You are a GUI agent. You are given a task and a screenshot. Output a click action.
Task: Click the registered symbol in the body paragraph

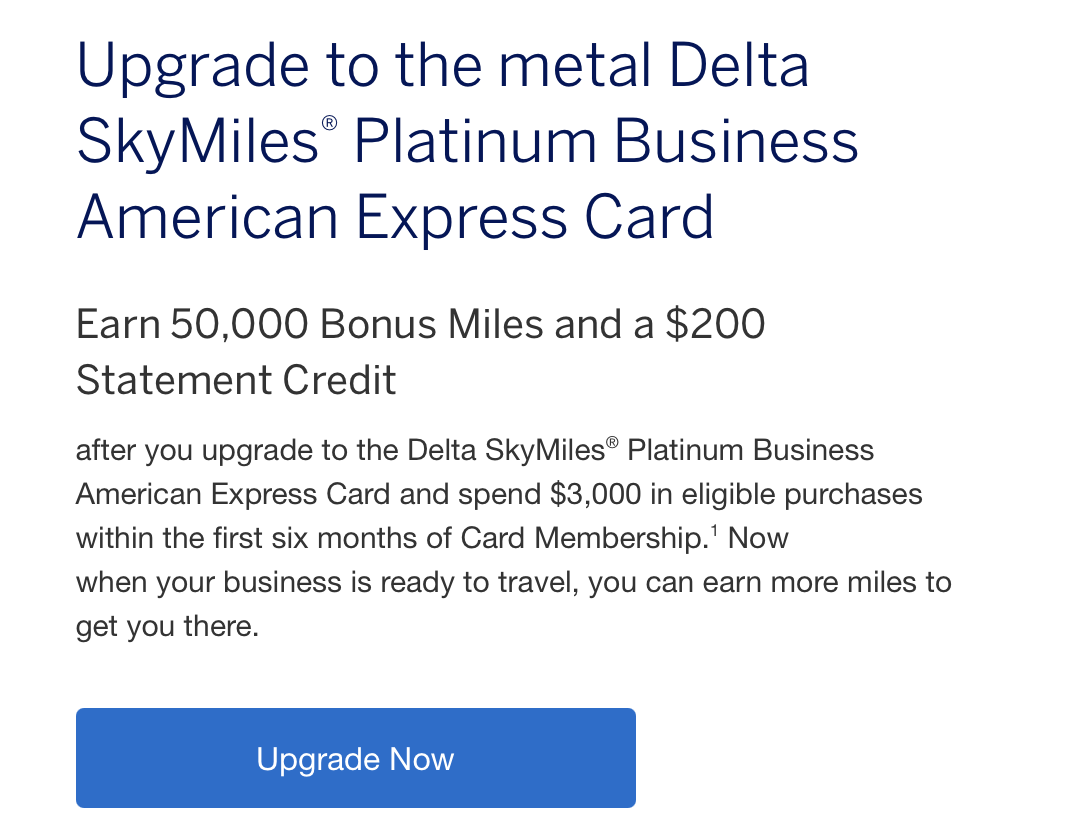pyautogui.click(x=612, y=443)
